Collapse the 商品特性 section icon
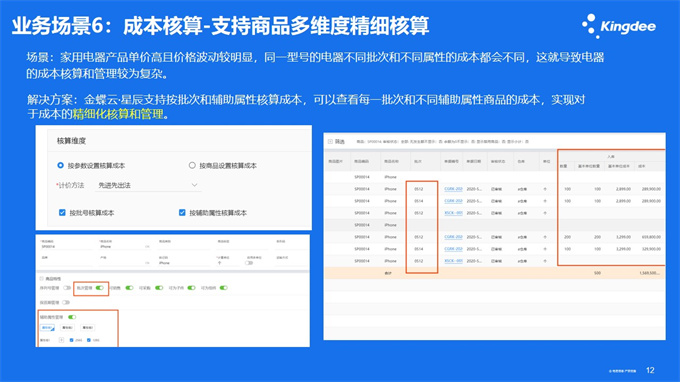 42,279
